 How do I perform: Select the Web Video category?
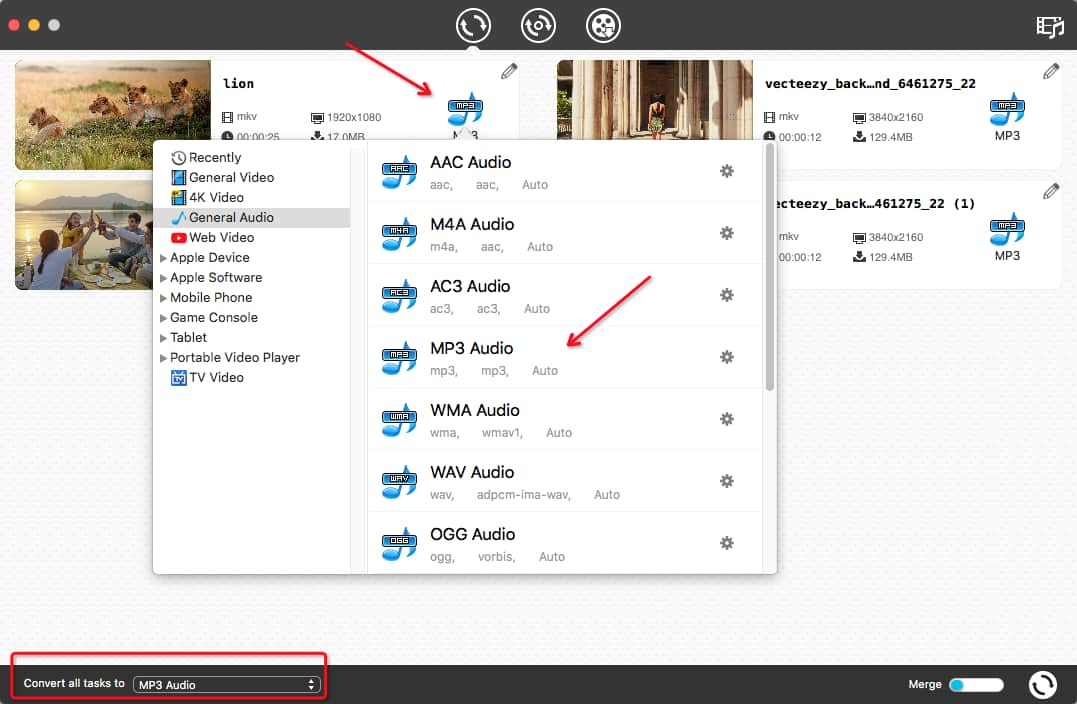[221, 237]
